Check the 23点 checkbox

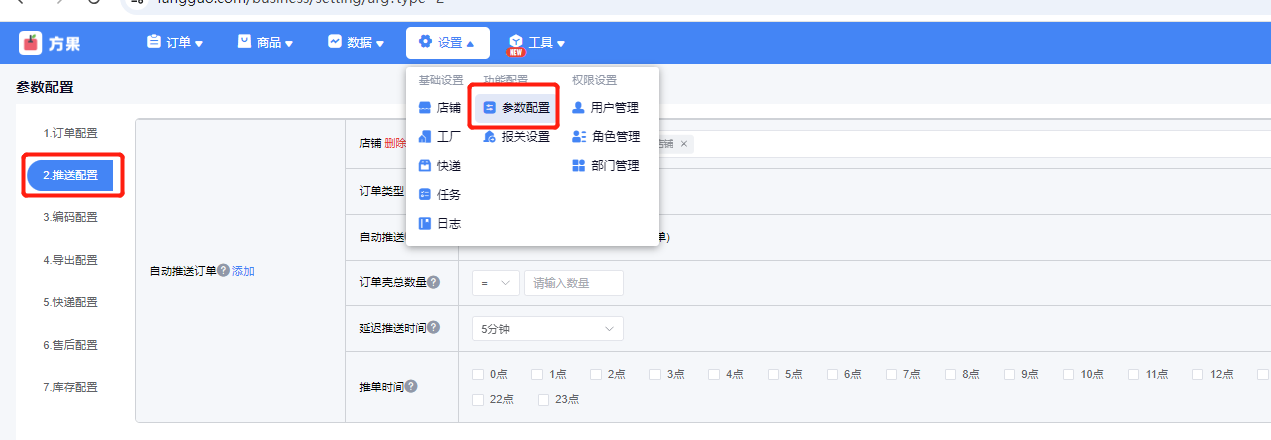[x=543, y=399]
